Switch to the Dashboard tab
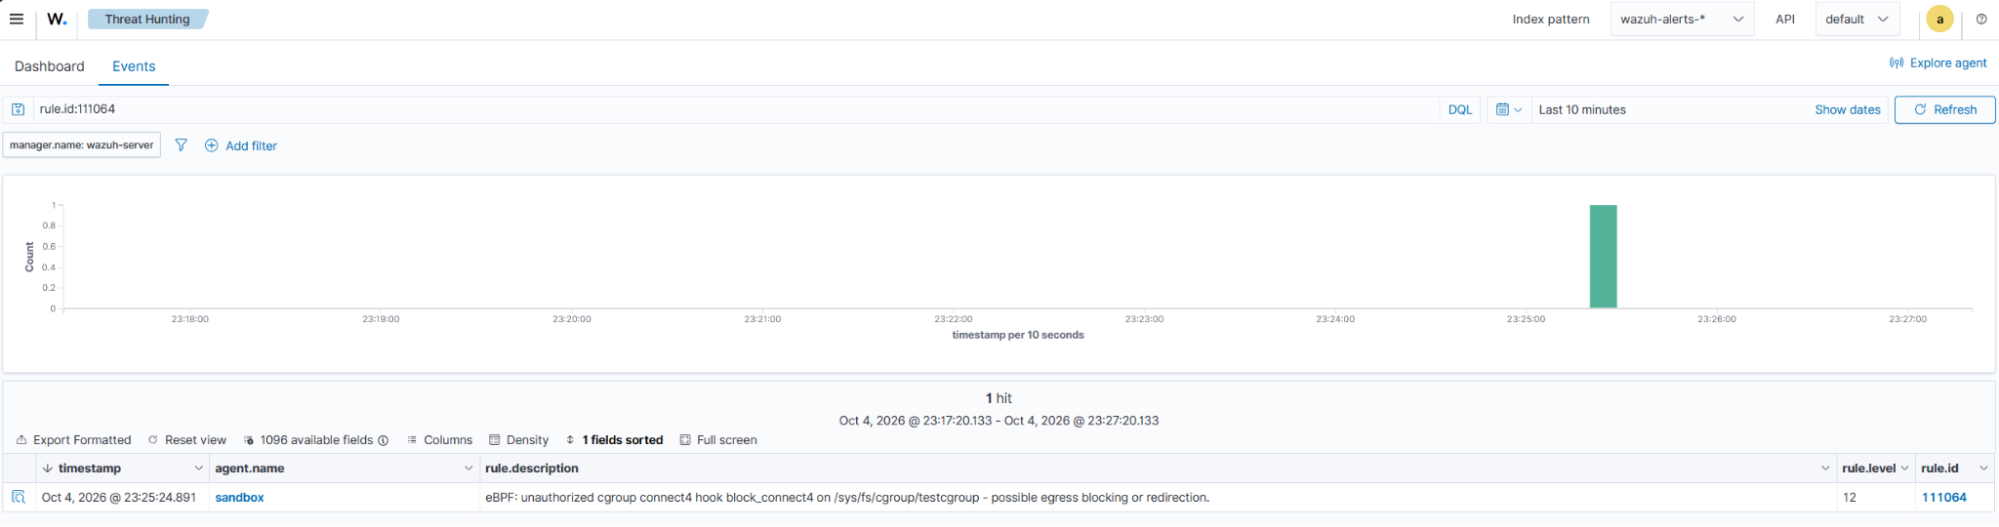 [49, 66]
